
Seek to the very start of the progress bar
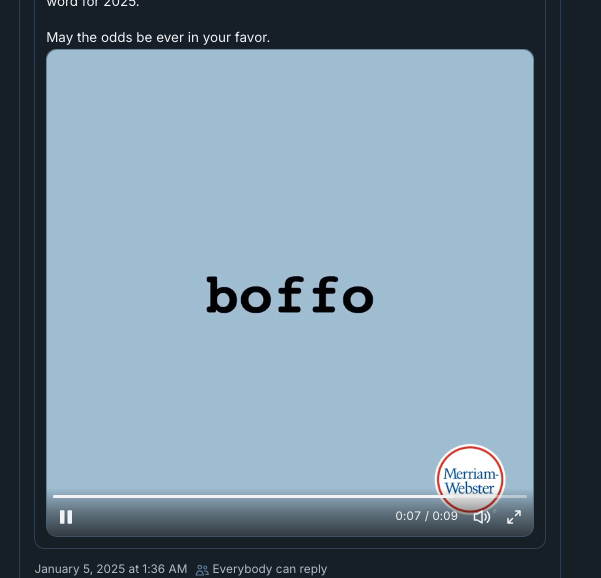point(54,496)
